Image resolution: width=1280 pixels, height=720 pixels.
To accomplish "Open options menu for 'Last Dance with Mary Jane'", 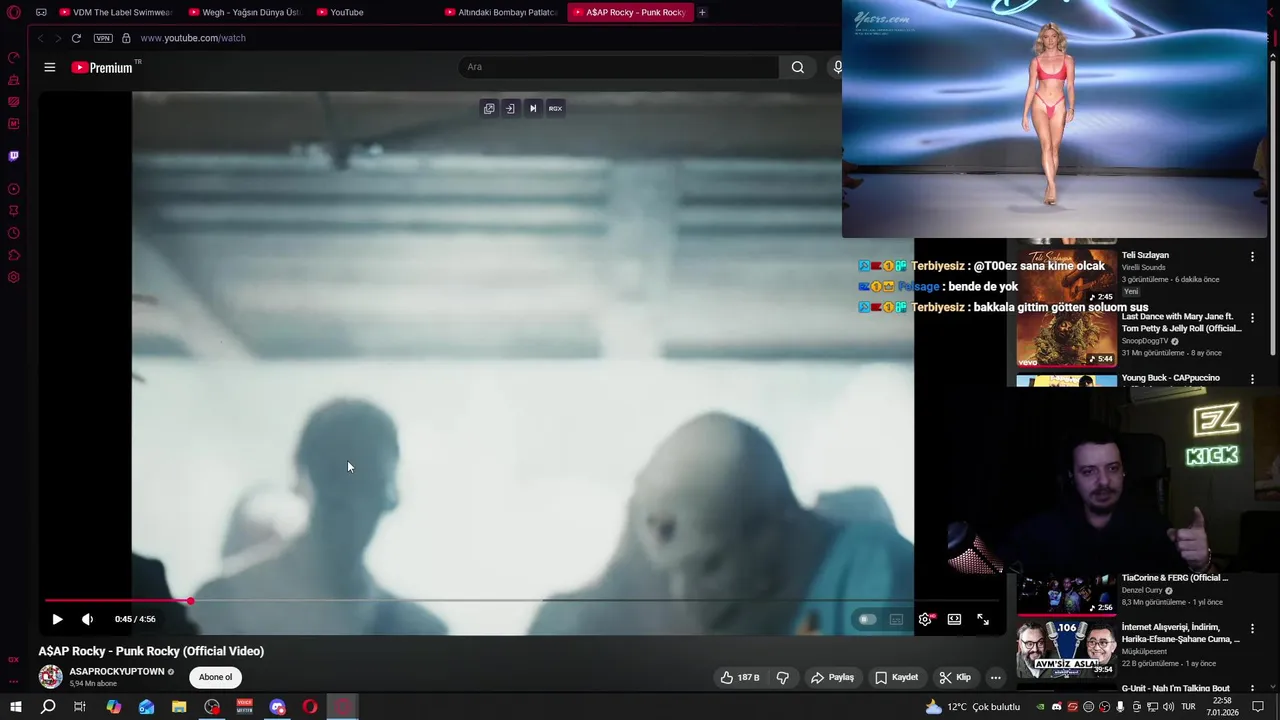I will pos(1252,318).
